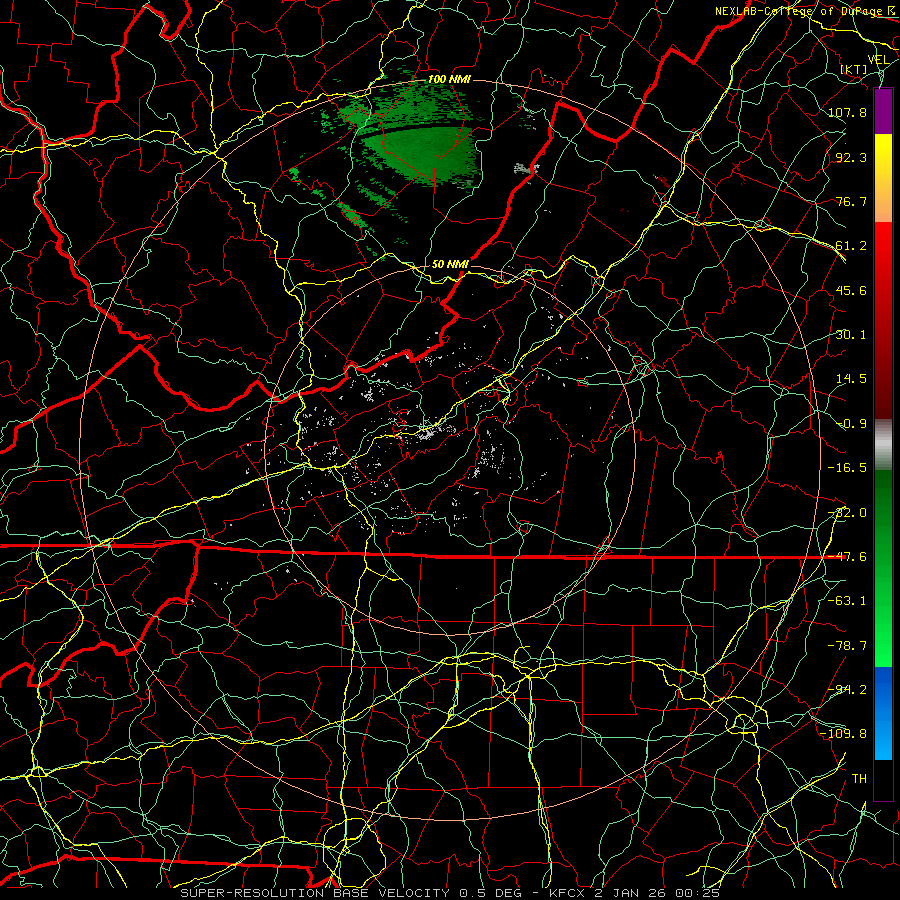Image resolution: width=900 pixels, height=900 pixels.
Task: Click the -78.7 scale value
Action: (x=847, y=646)
